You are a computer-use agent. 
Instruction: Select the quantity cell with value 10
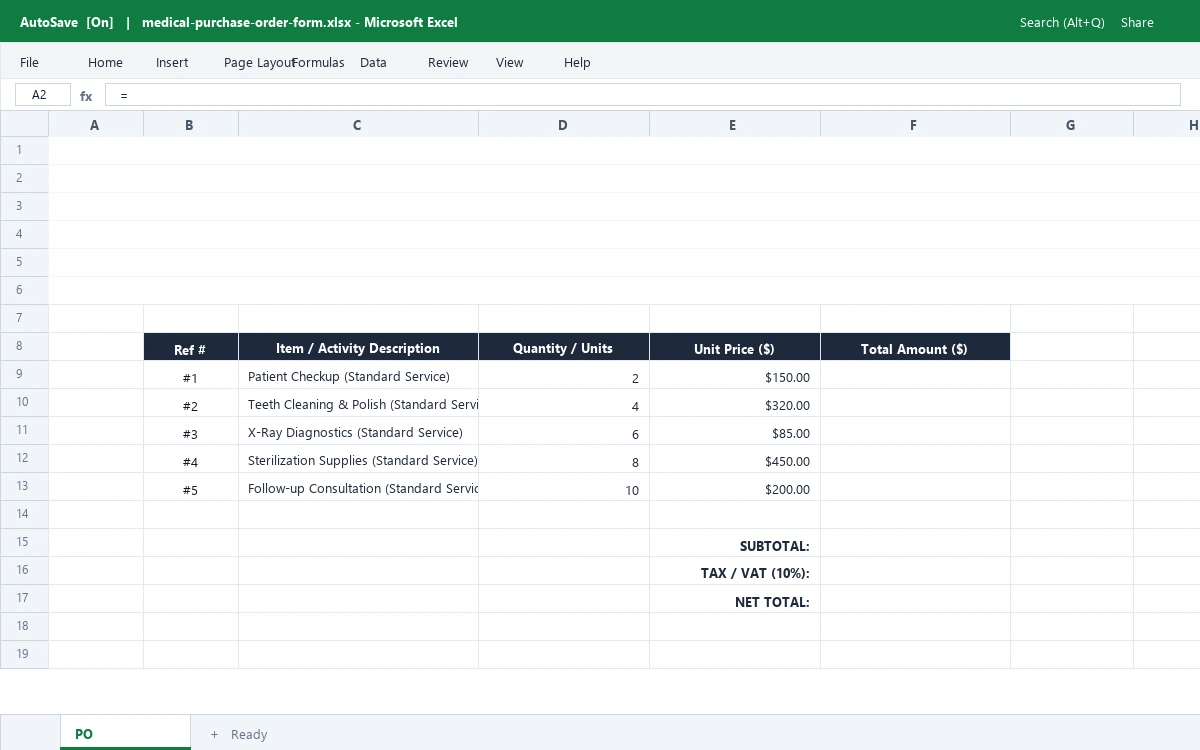pos(564,487)
